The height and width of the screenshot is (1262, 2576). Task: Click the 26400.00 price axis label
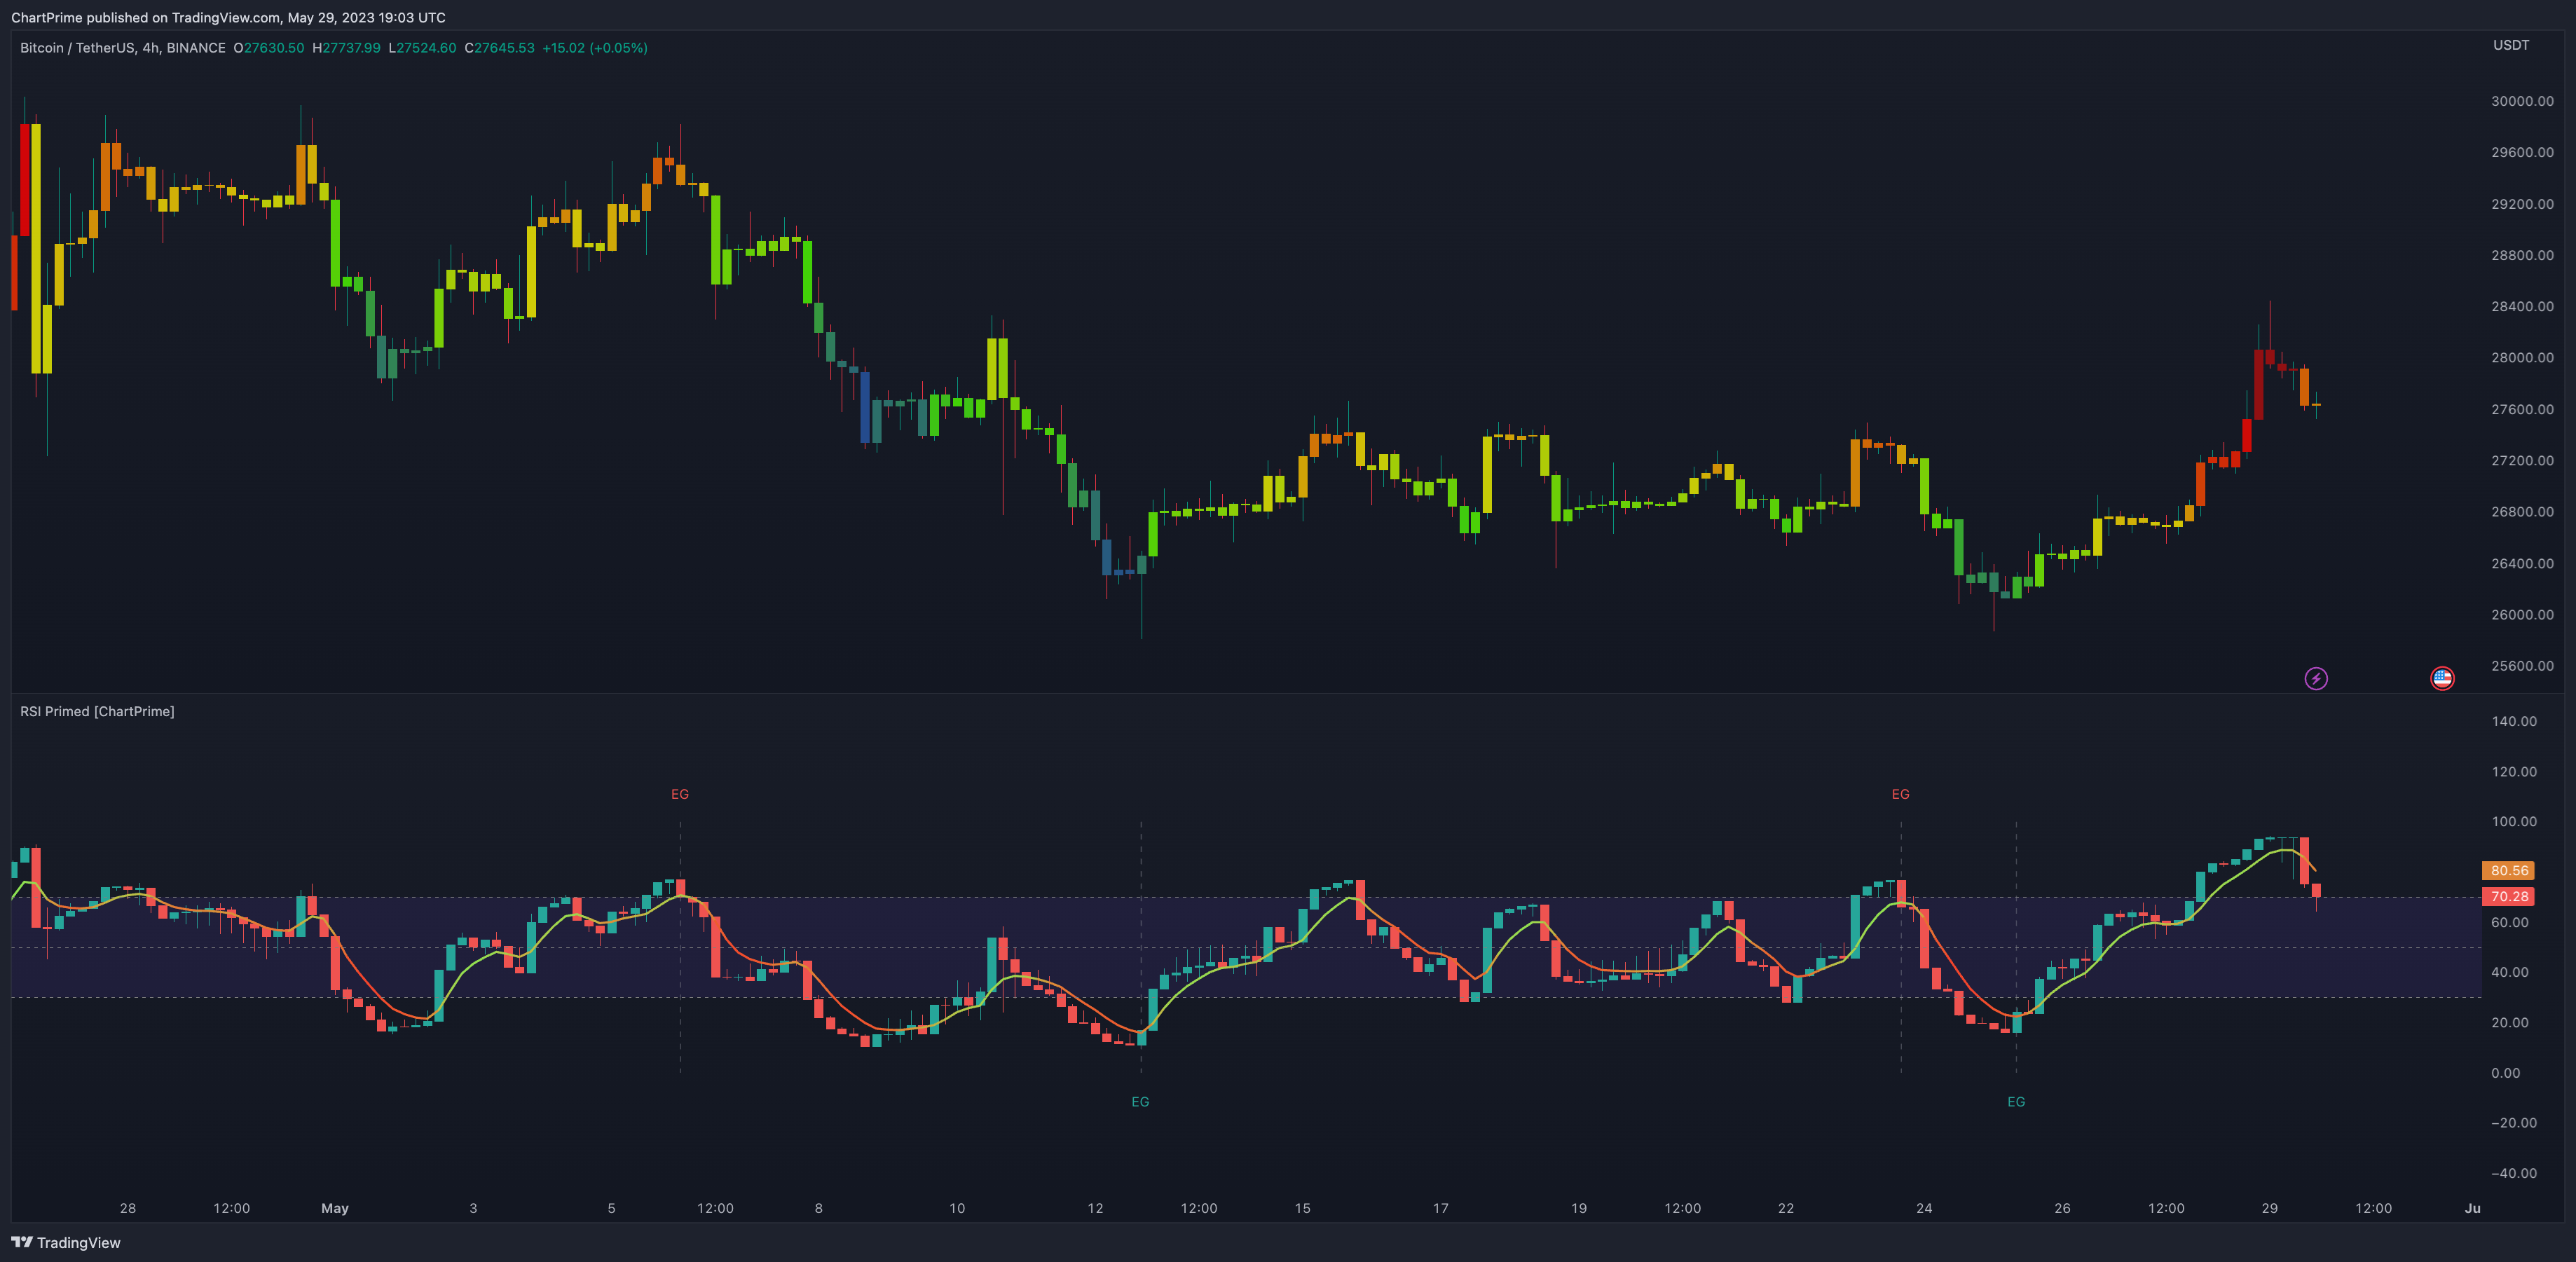[2522, 563]
